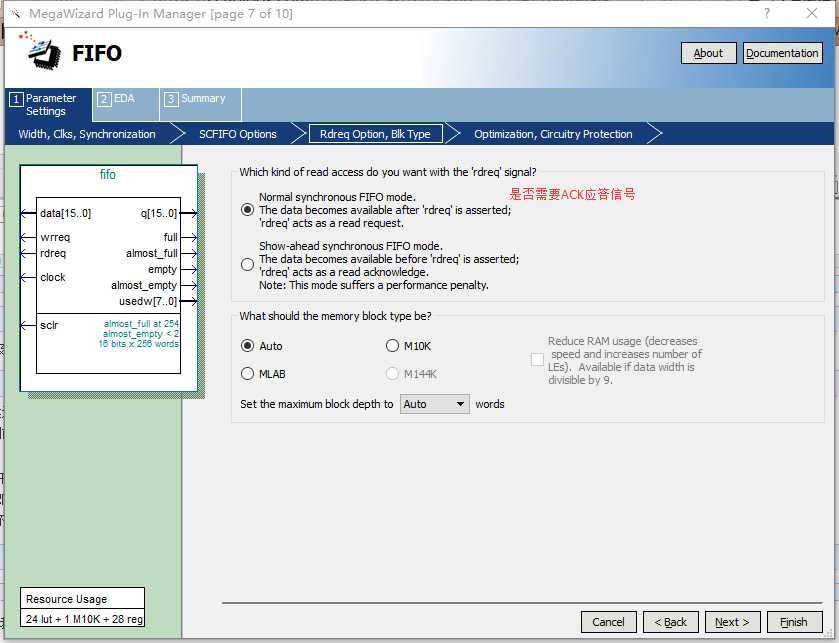Choose Auto memory block type
The height and width of the screenshot is (643, 839).
pyautogui.click(x=247, y=346)
